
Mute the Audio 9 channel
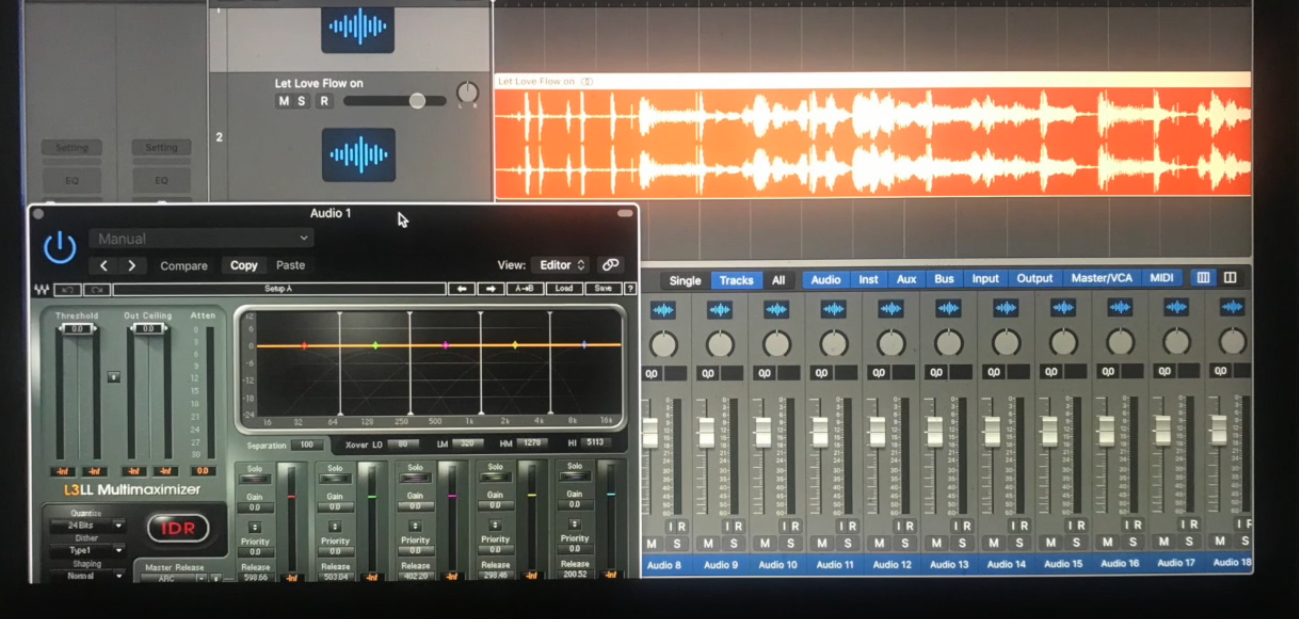click(708, 544)
